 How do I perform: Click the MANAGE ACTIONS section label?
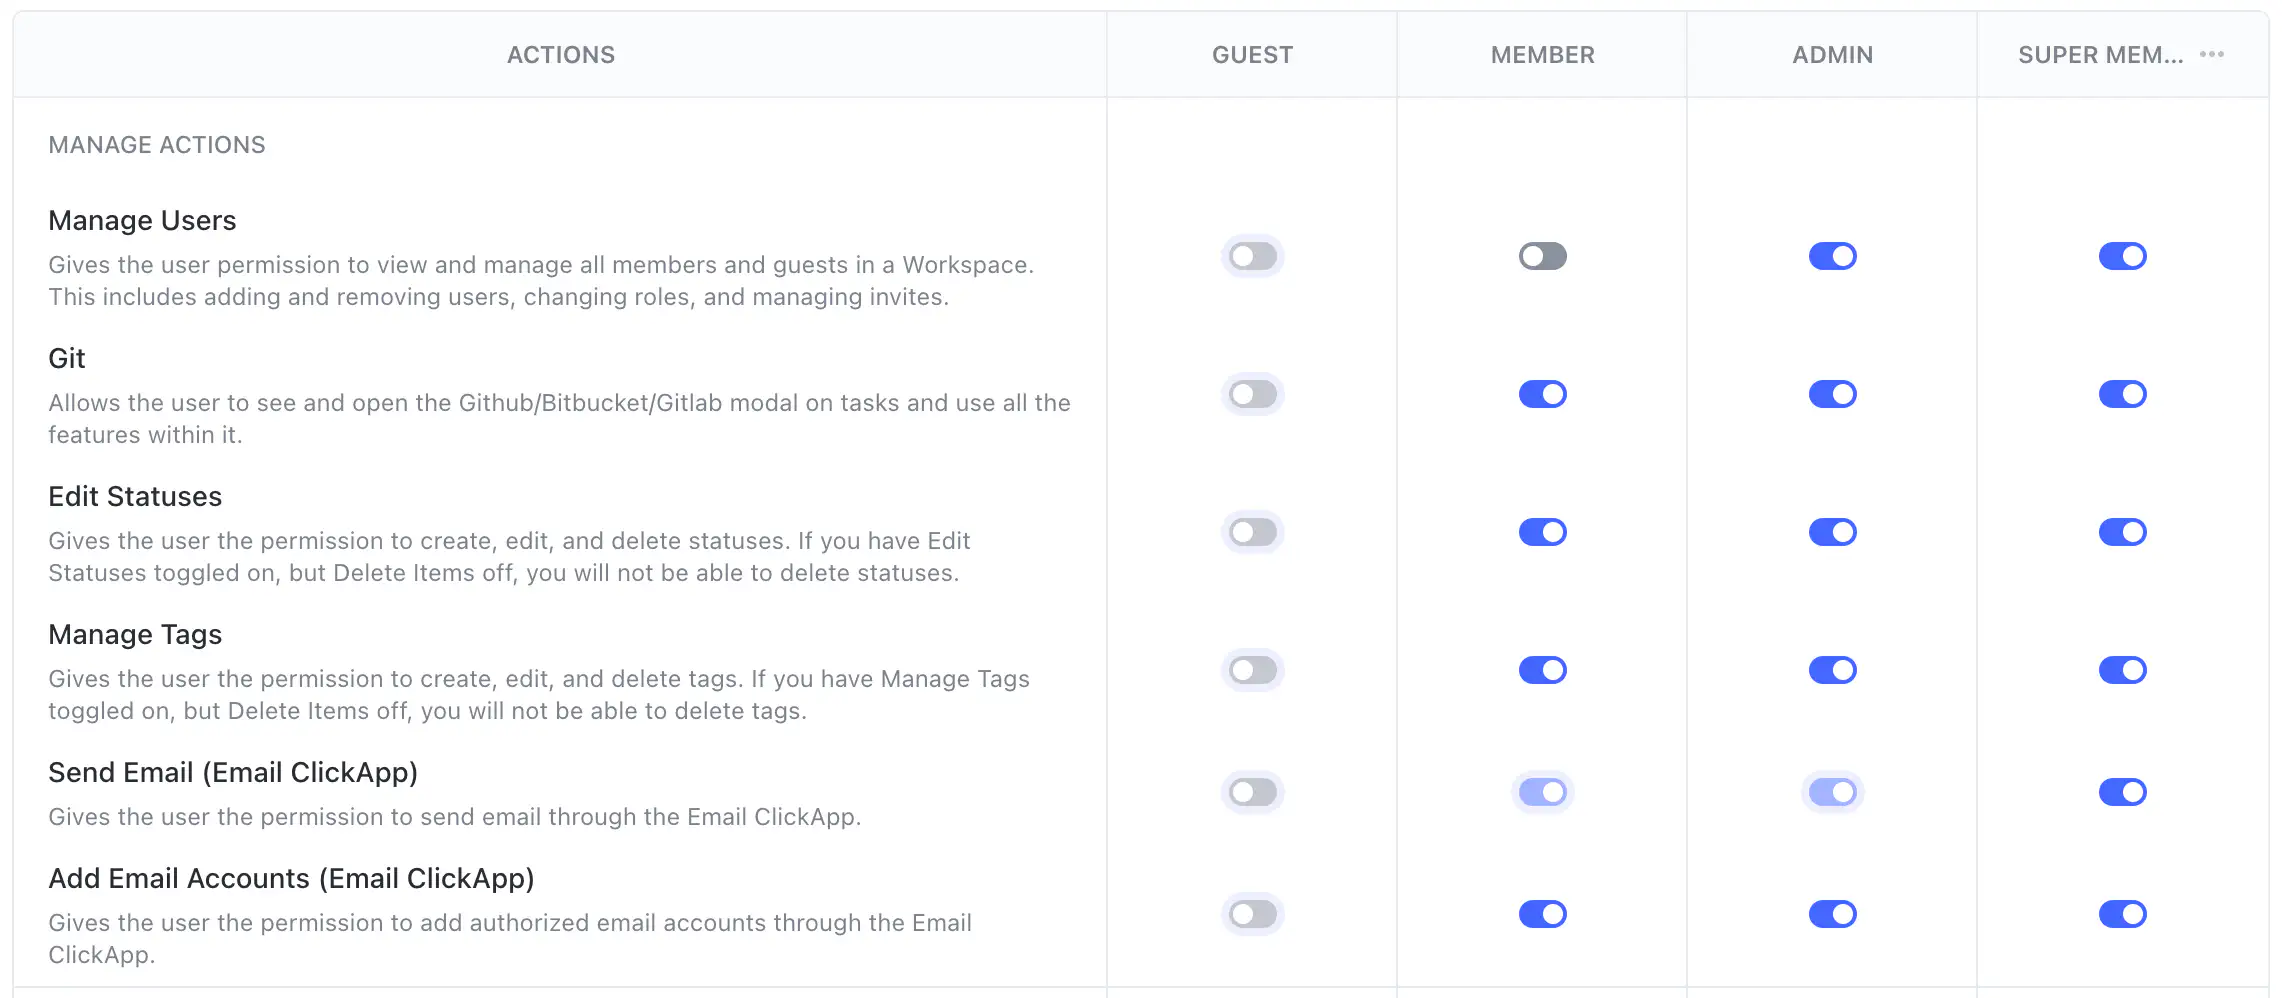point(157,145)
